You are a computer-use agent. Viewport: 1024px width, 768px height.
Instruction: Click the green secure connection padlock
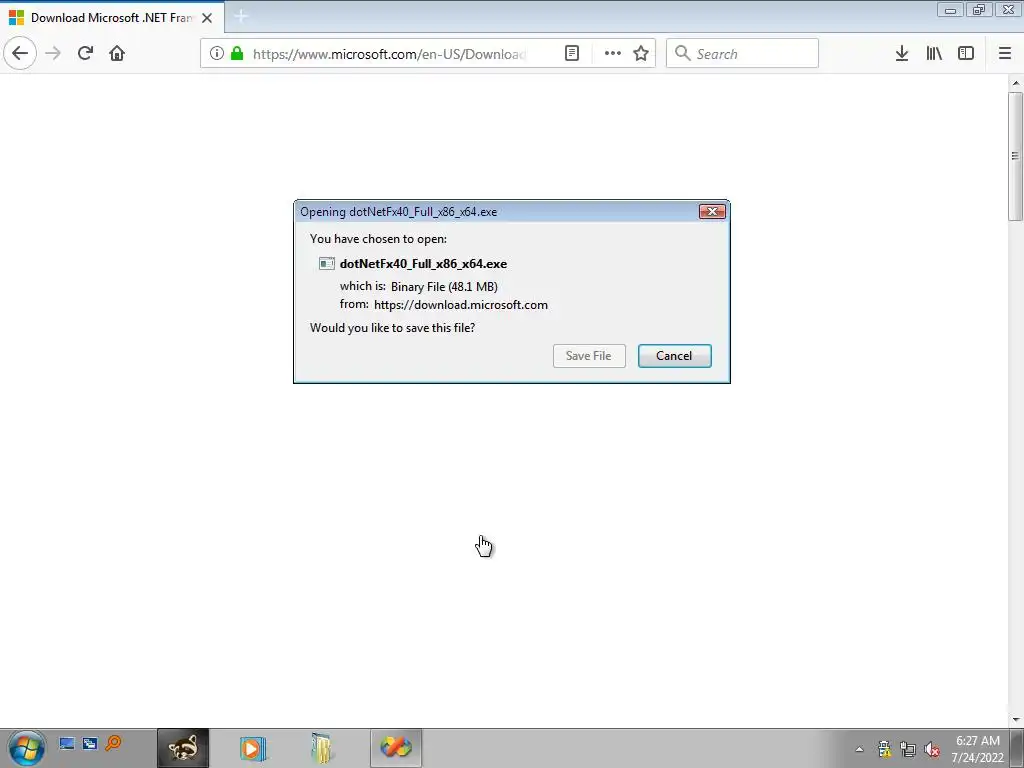(237, 54)
